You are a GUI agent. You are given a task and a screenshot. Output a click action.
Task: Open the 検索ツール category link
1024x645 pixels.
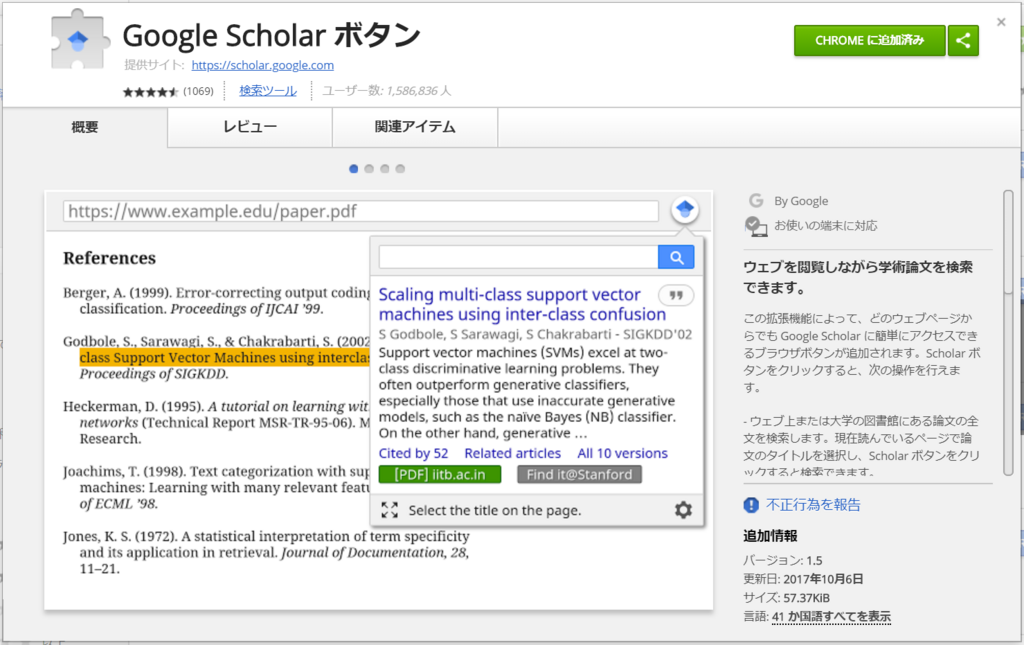[x=268, y=91]
